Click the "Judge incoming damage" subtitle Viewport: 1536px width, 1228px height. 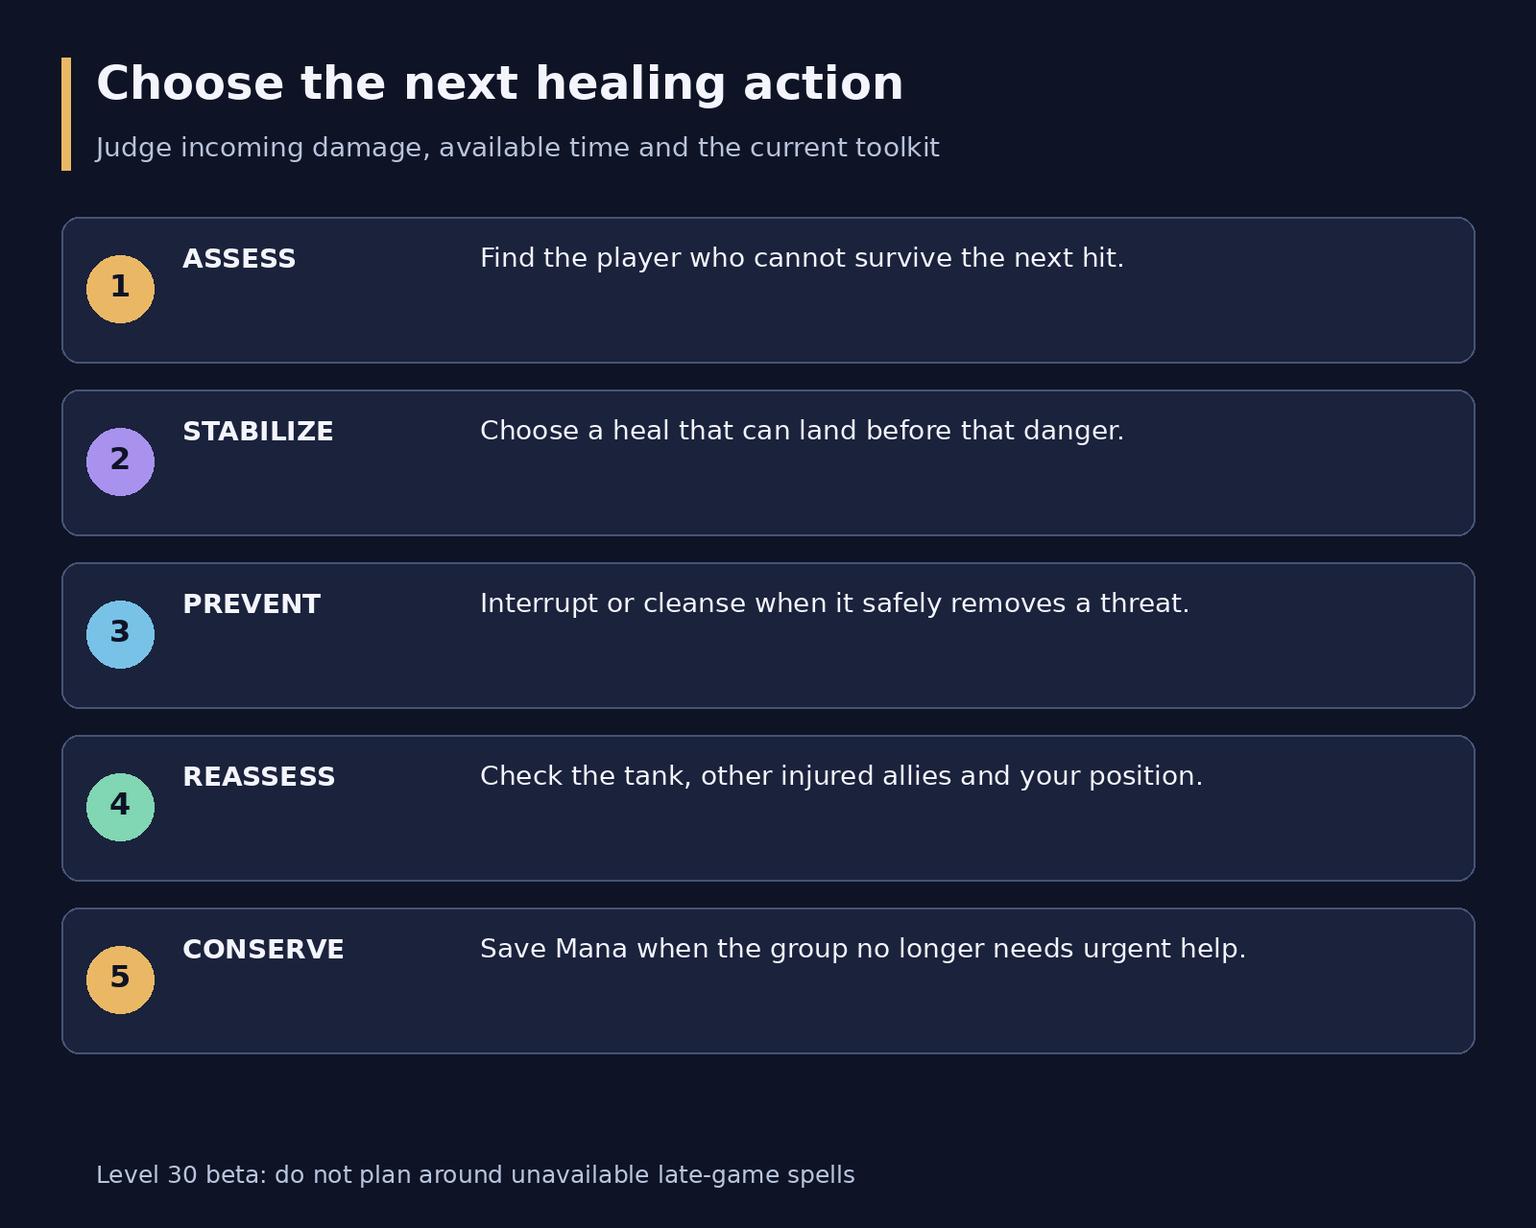pyautogui.click(x=518, y=148)
